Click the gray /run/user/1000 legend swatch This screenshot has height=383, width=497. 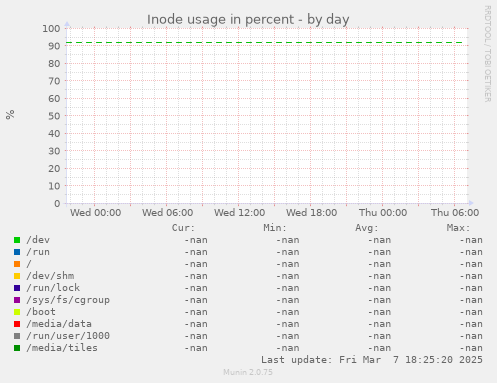coord(17,336)
